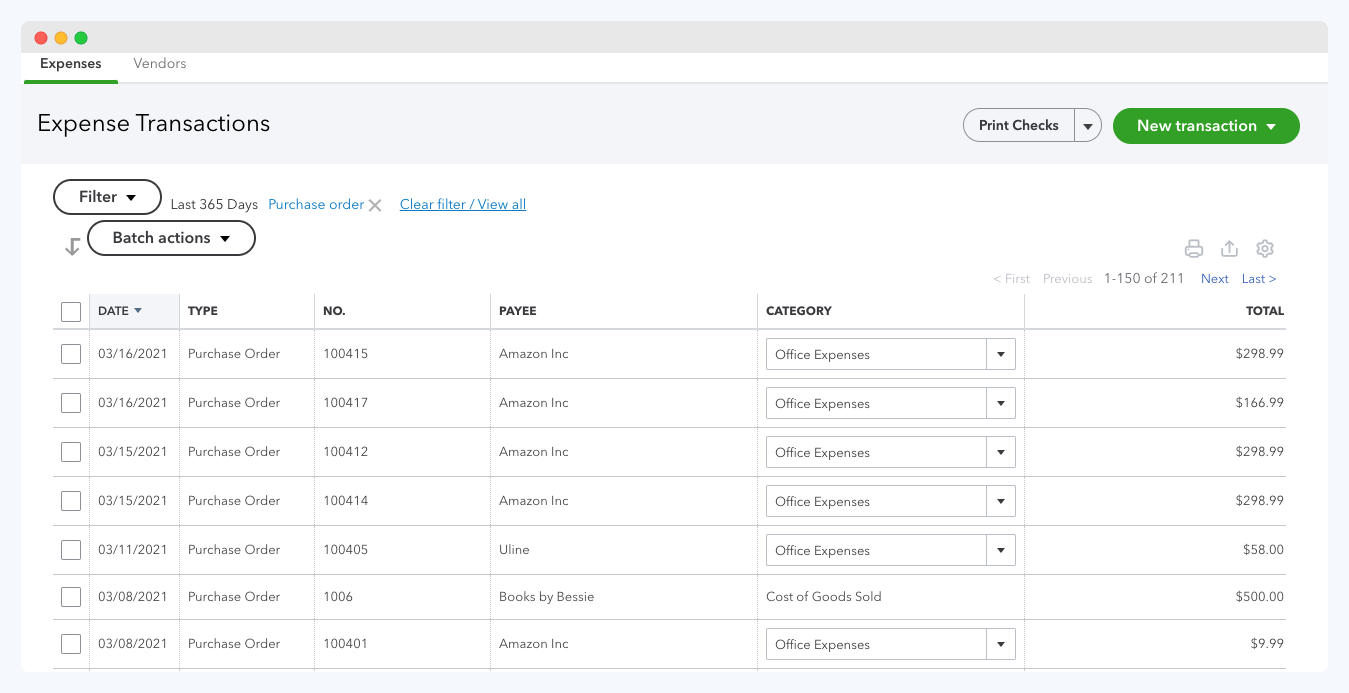Click the export to Excel icon

(x=1229, y=248)
